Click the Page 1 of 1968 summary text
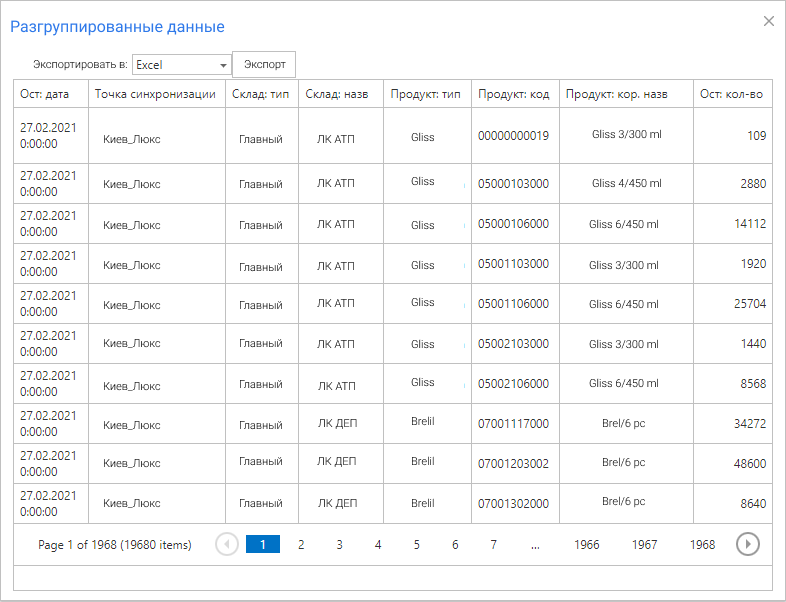Image resolution: width=786 pixels, height=602 pixels. coord(115,545)
